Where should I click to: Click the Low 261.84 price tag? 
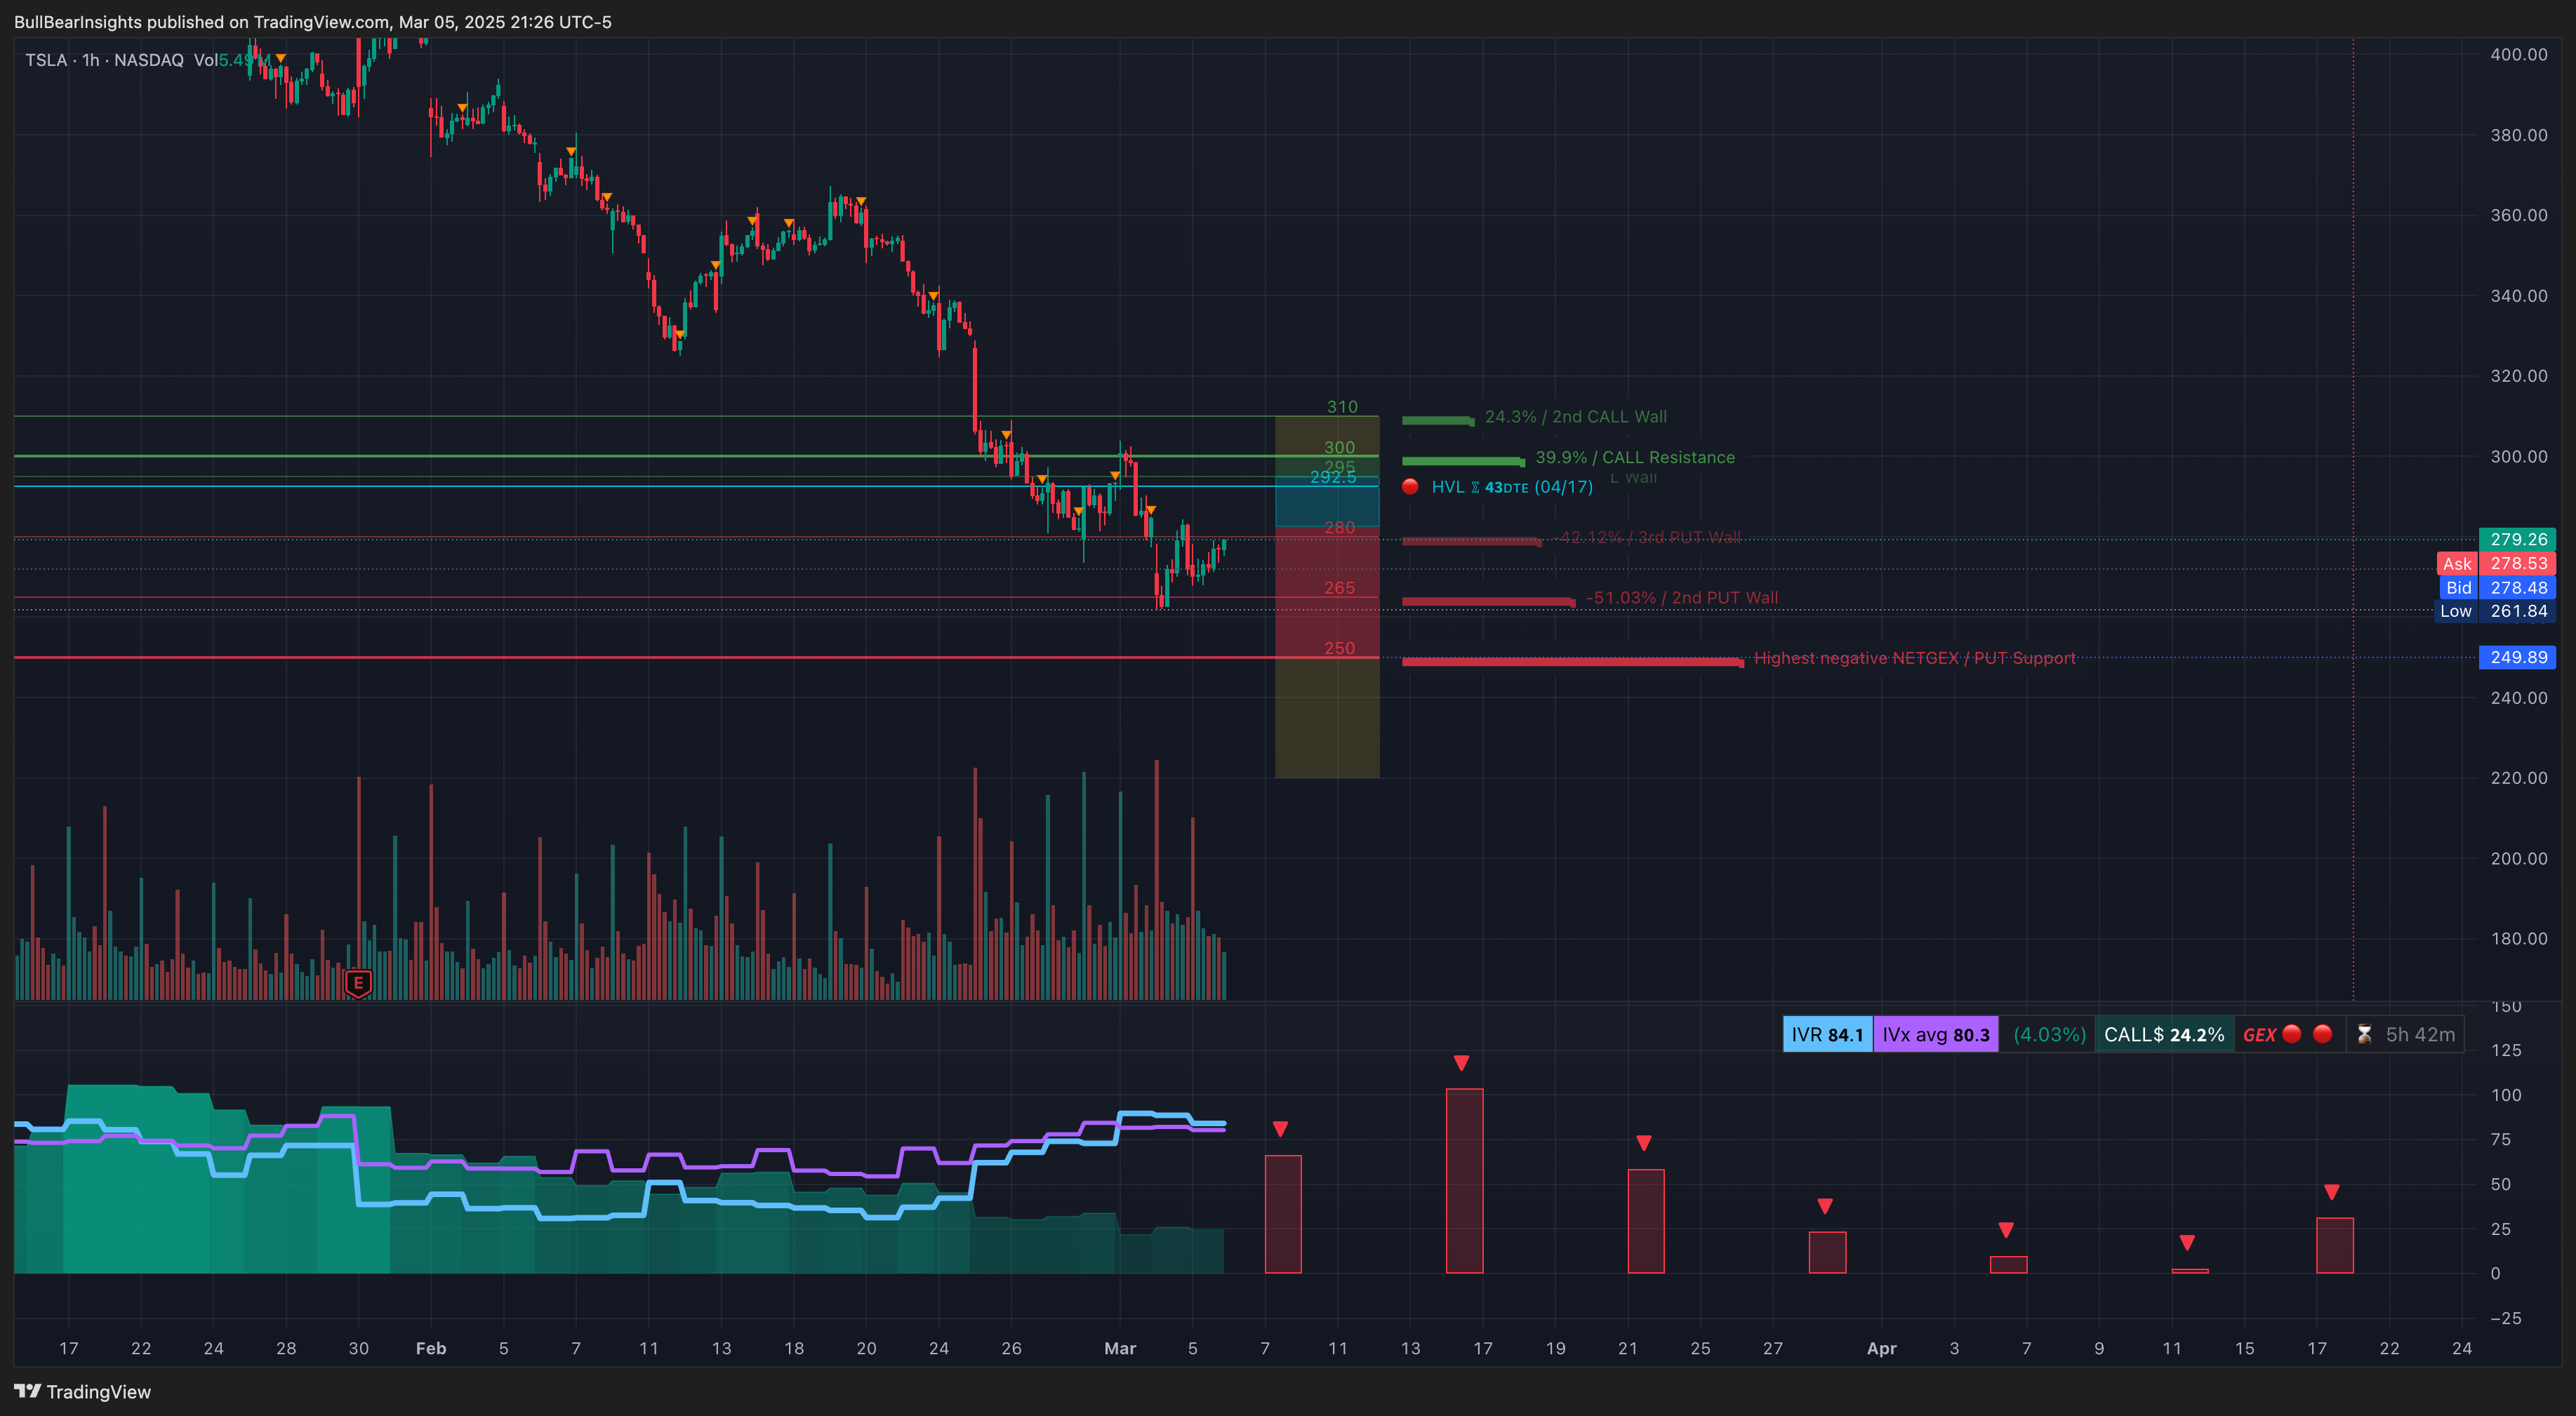coord(2494,611)
